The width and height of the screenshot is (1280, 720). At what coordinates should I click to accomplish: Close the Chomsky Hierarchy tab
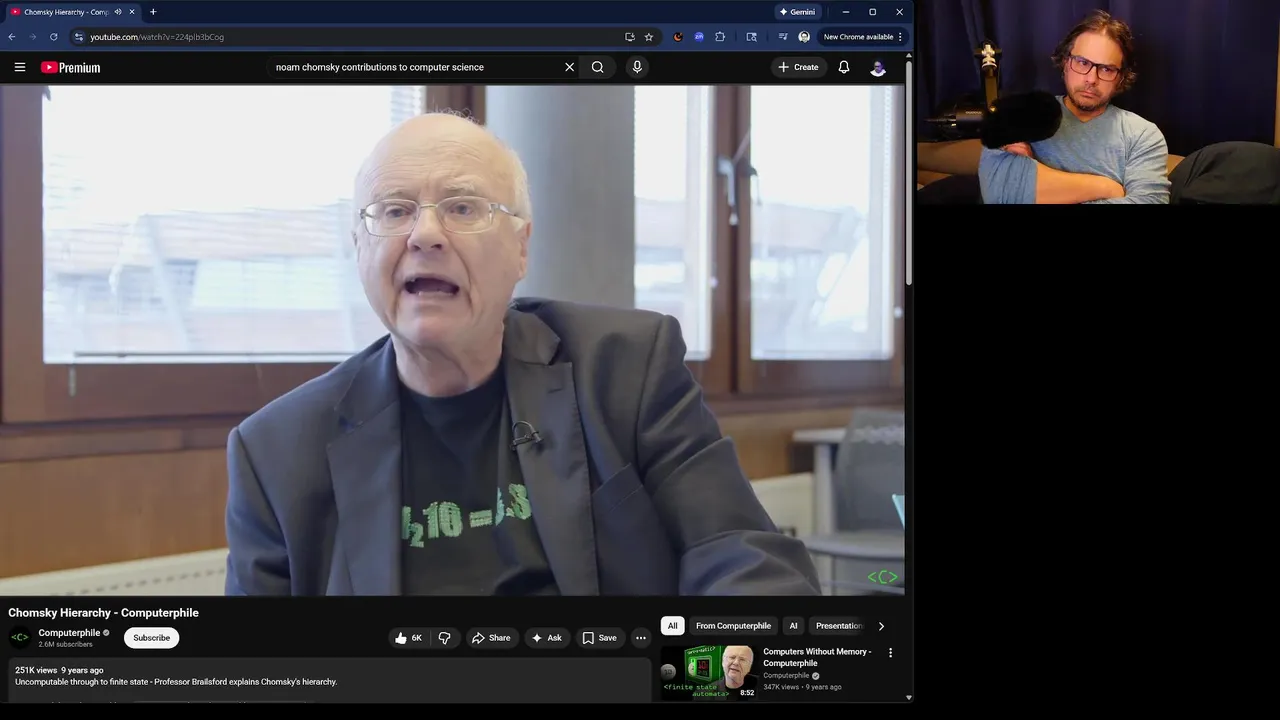pos(132,12)
